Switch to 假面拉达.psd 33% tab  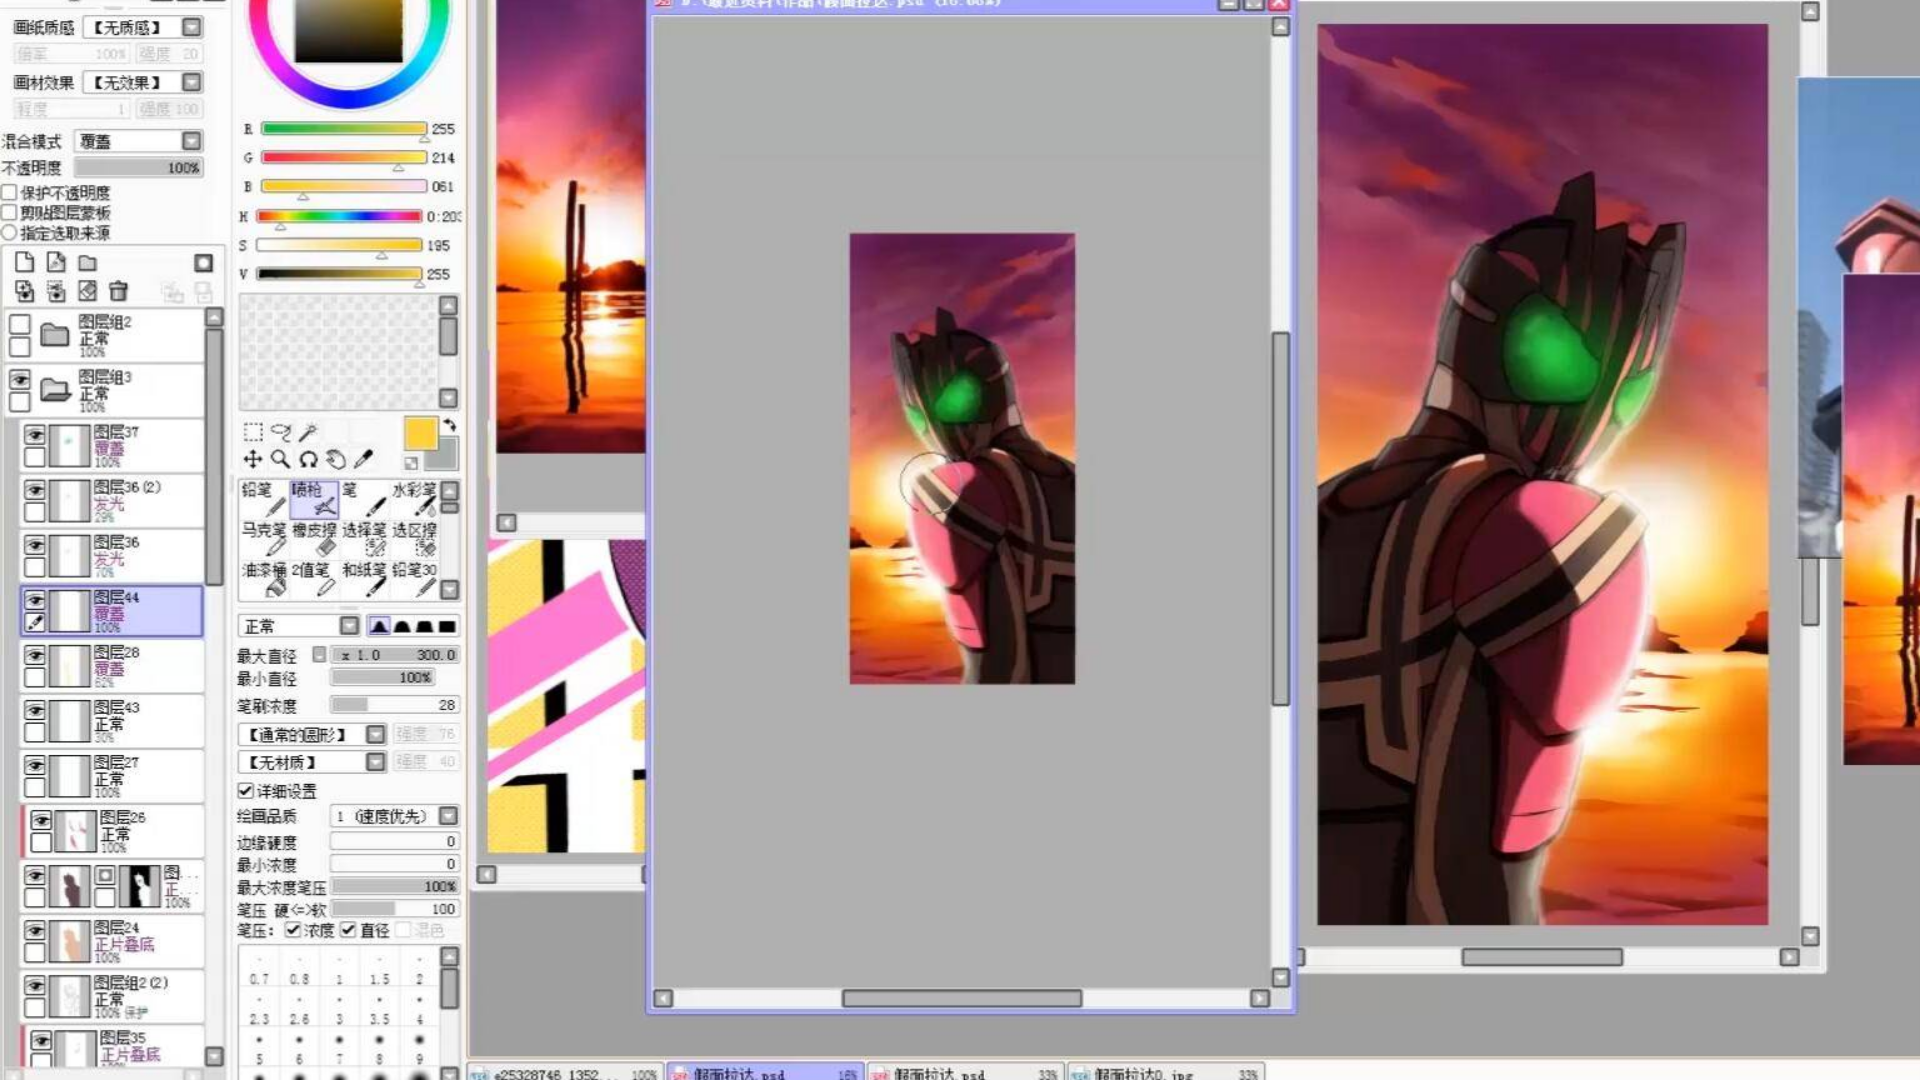pyautogui.click(x=965, y=1072)
